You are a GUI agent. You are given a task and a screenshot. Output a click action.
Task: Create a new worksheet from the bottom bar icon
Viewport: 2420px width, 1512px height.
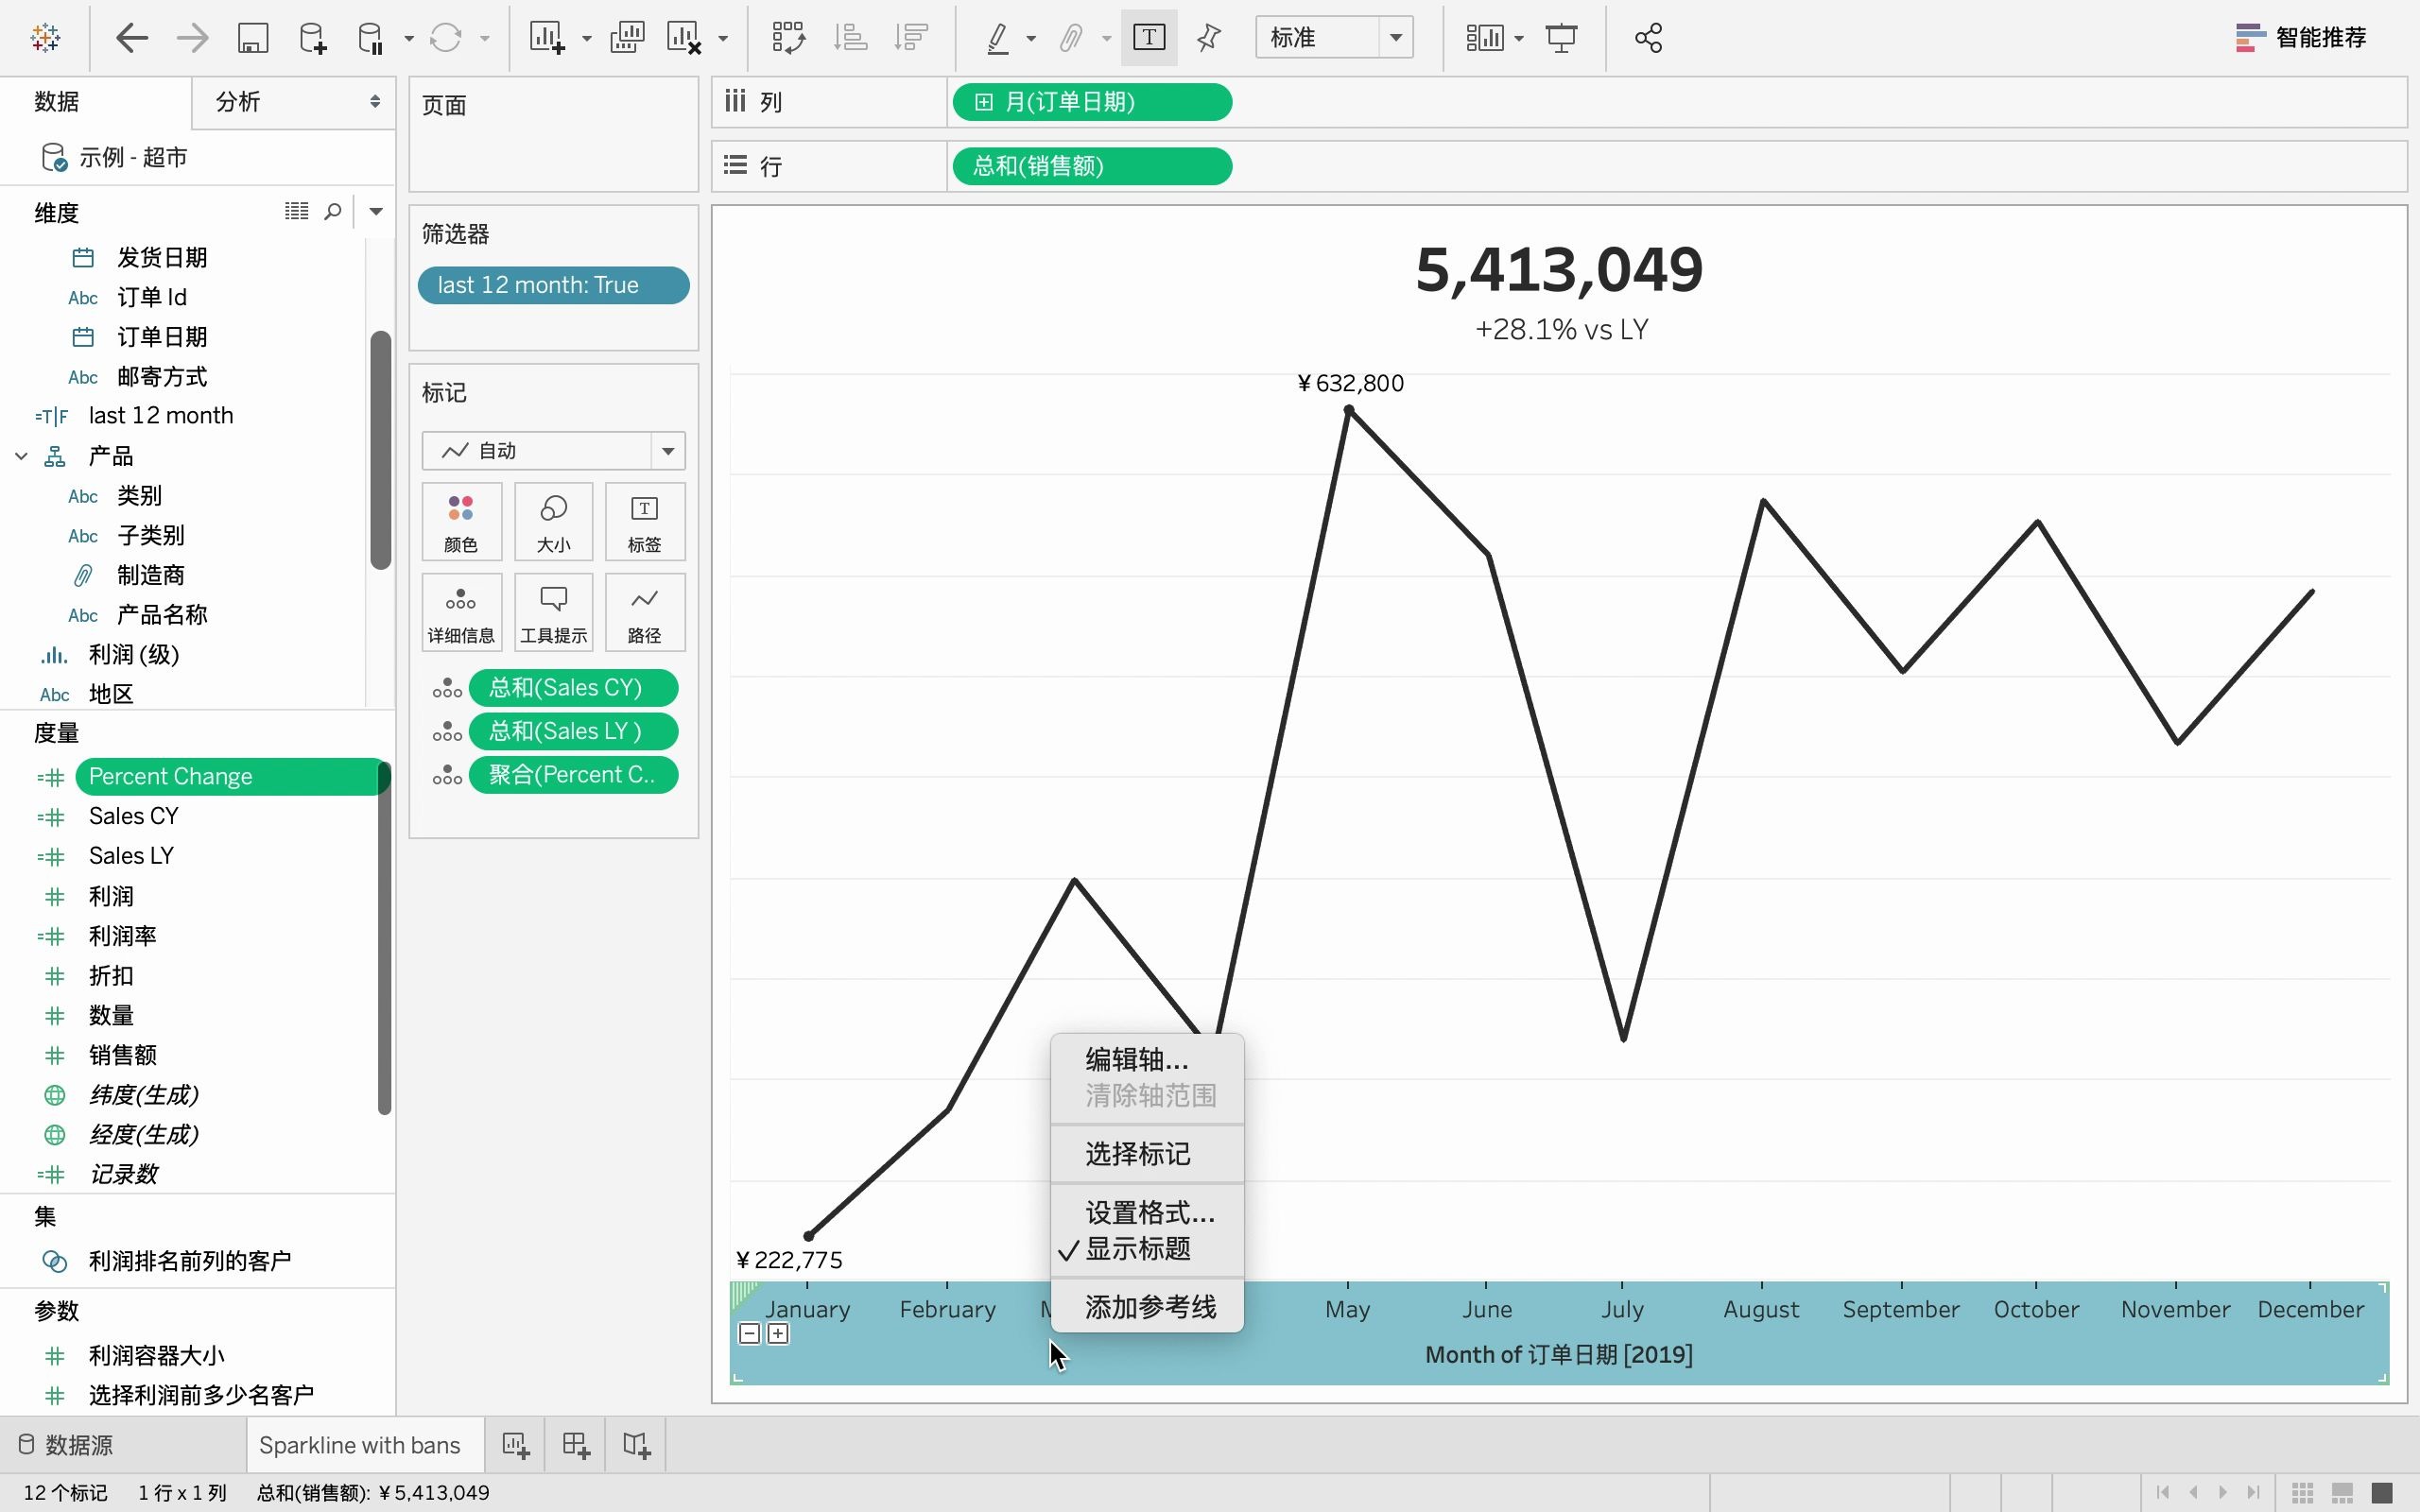(514, 1444)
